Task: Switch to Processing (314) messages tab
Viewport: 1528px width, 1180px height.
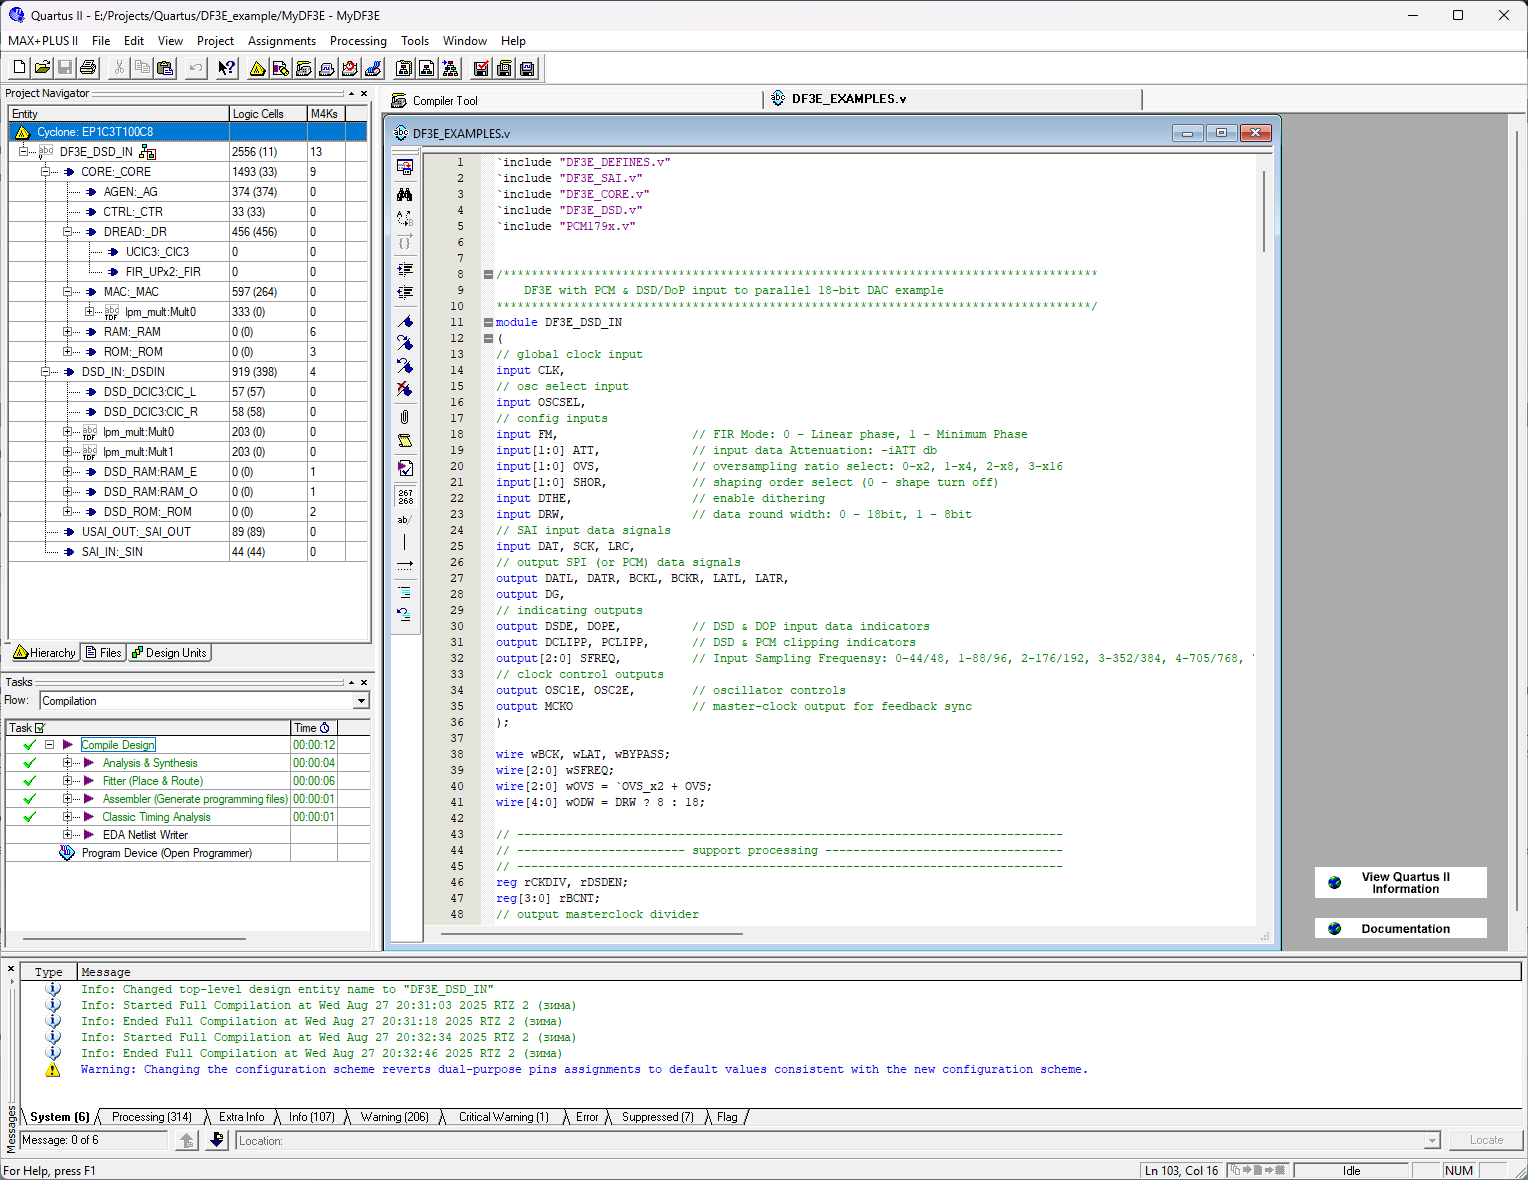Action: (151, 1117)
